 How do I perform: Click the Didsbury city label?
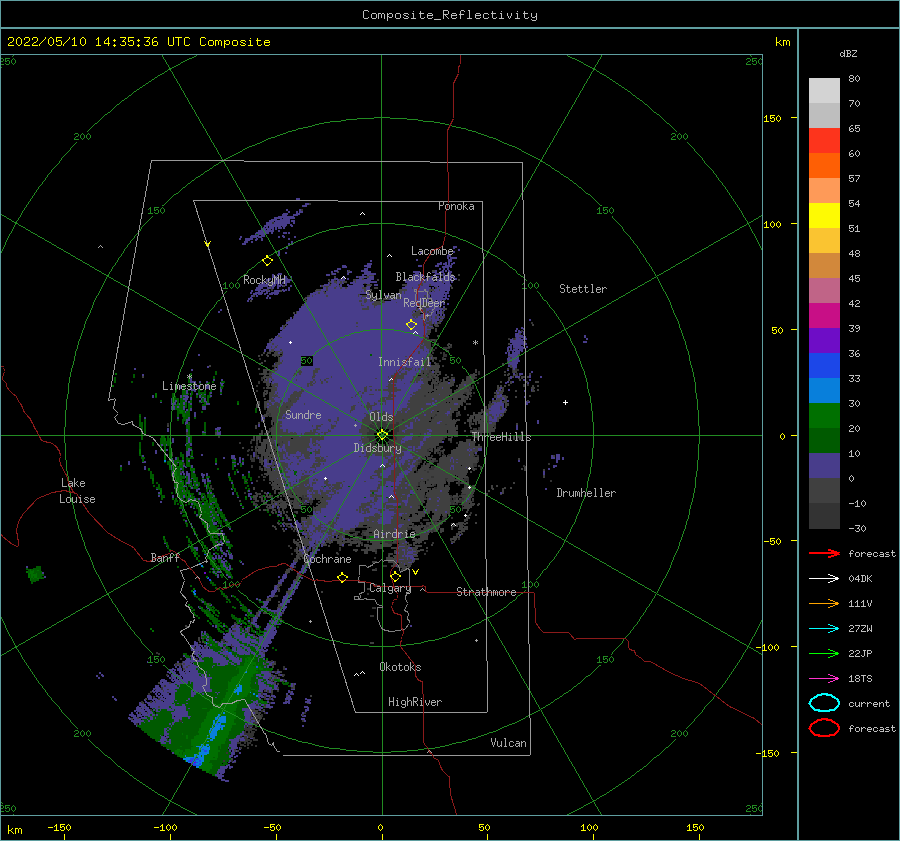[377, 448]
